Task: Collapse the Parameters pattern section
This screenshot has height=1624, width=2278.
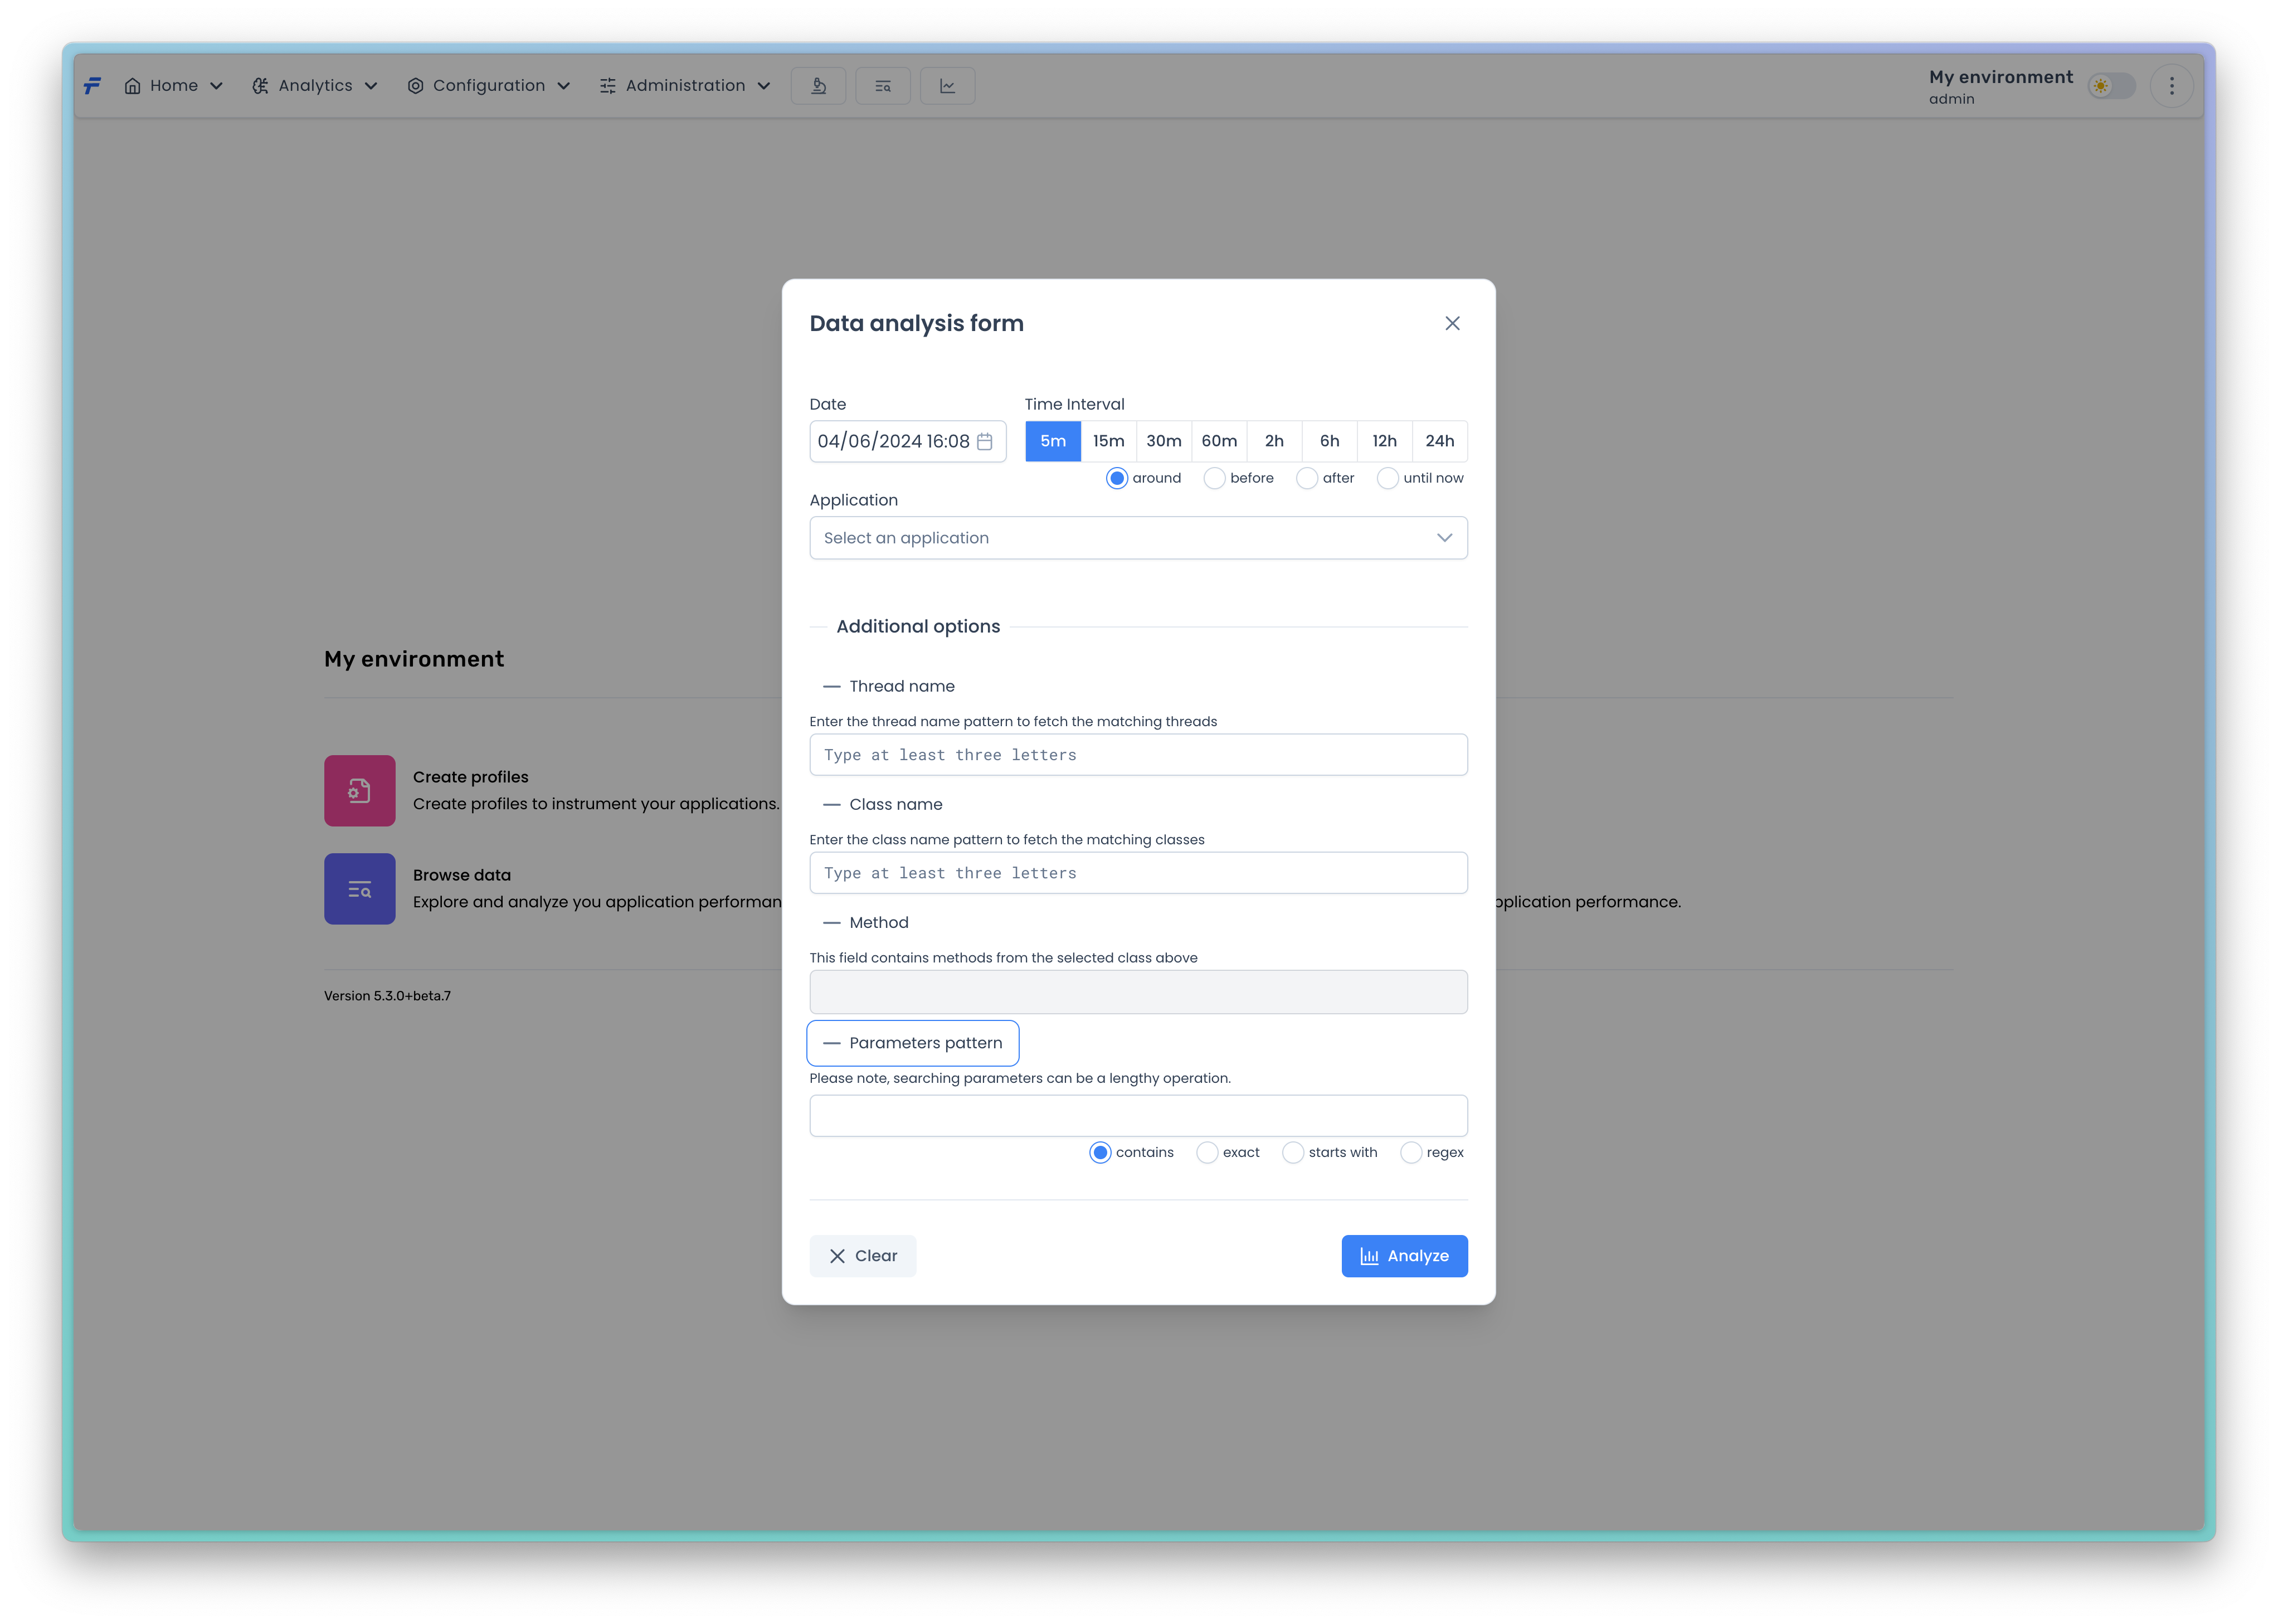Action: click(912, 1043)
